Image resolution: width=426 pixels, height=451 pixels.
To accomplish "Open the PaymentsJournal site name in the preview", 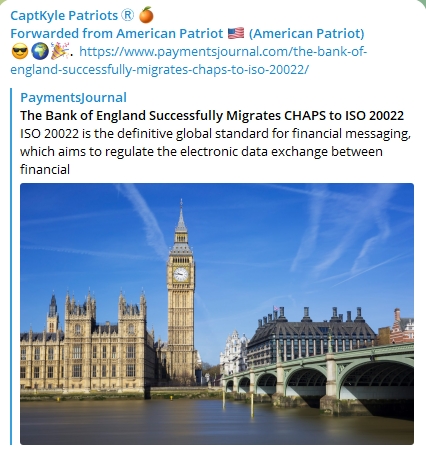I will [73, 97].
